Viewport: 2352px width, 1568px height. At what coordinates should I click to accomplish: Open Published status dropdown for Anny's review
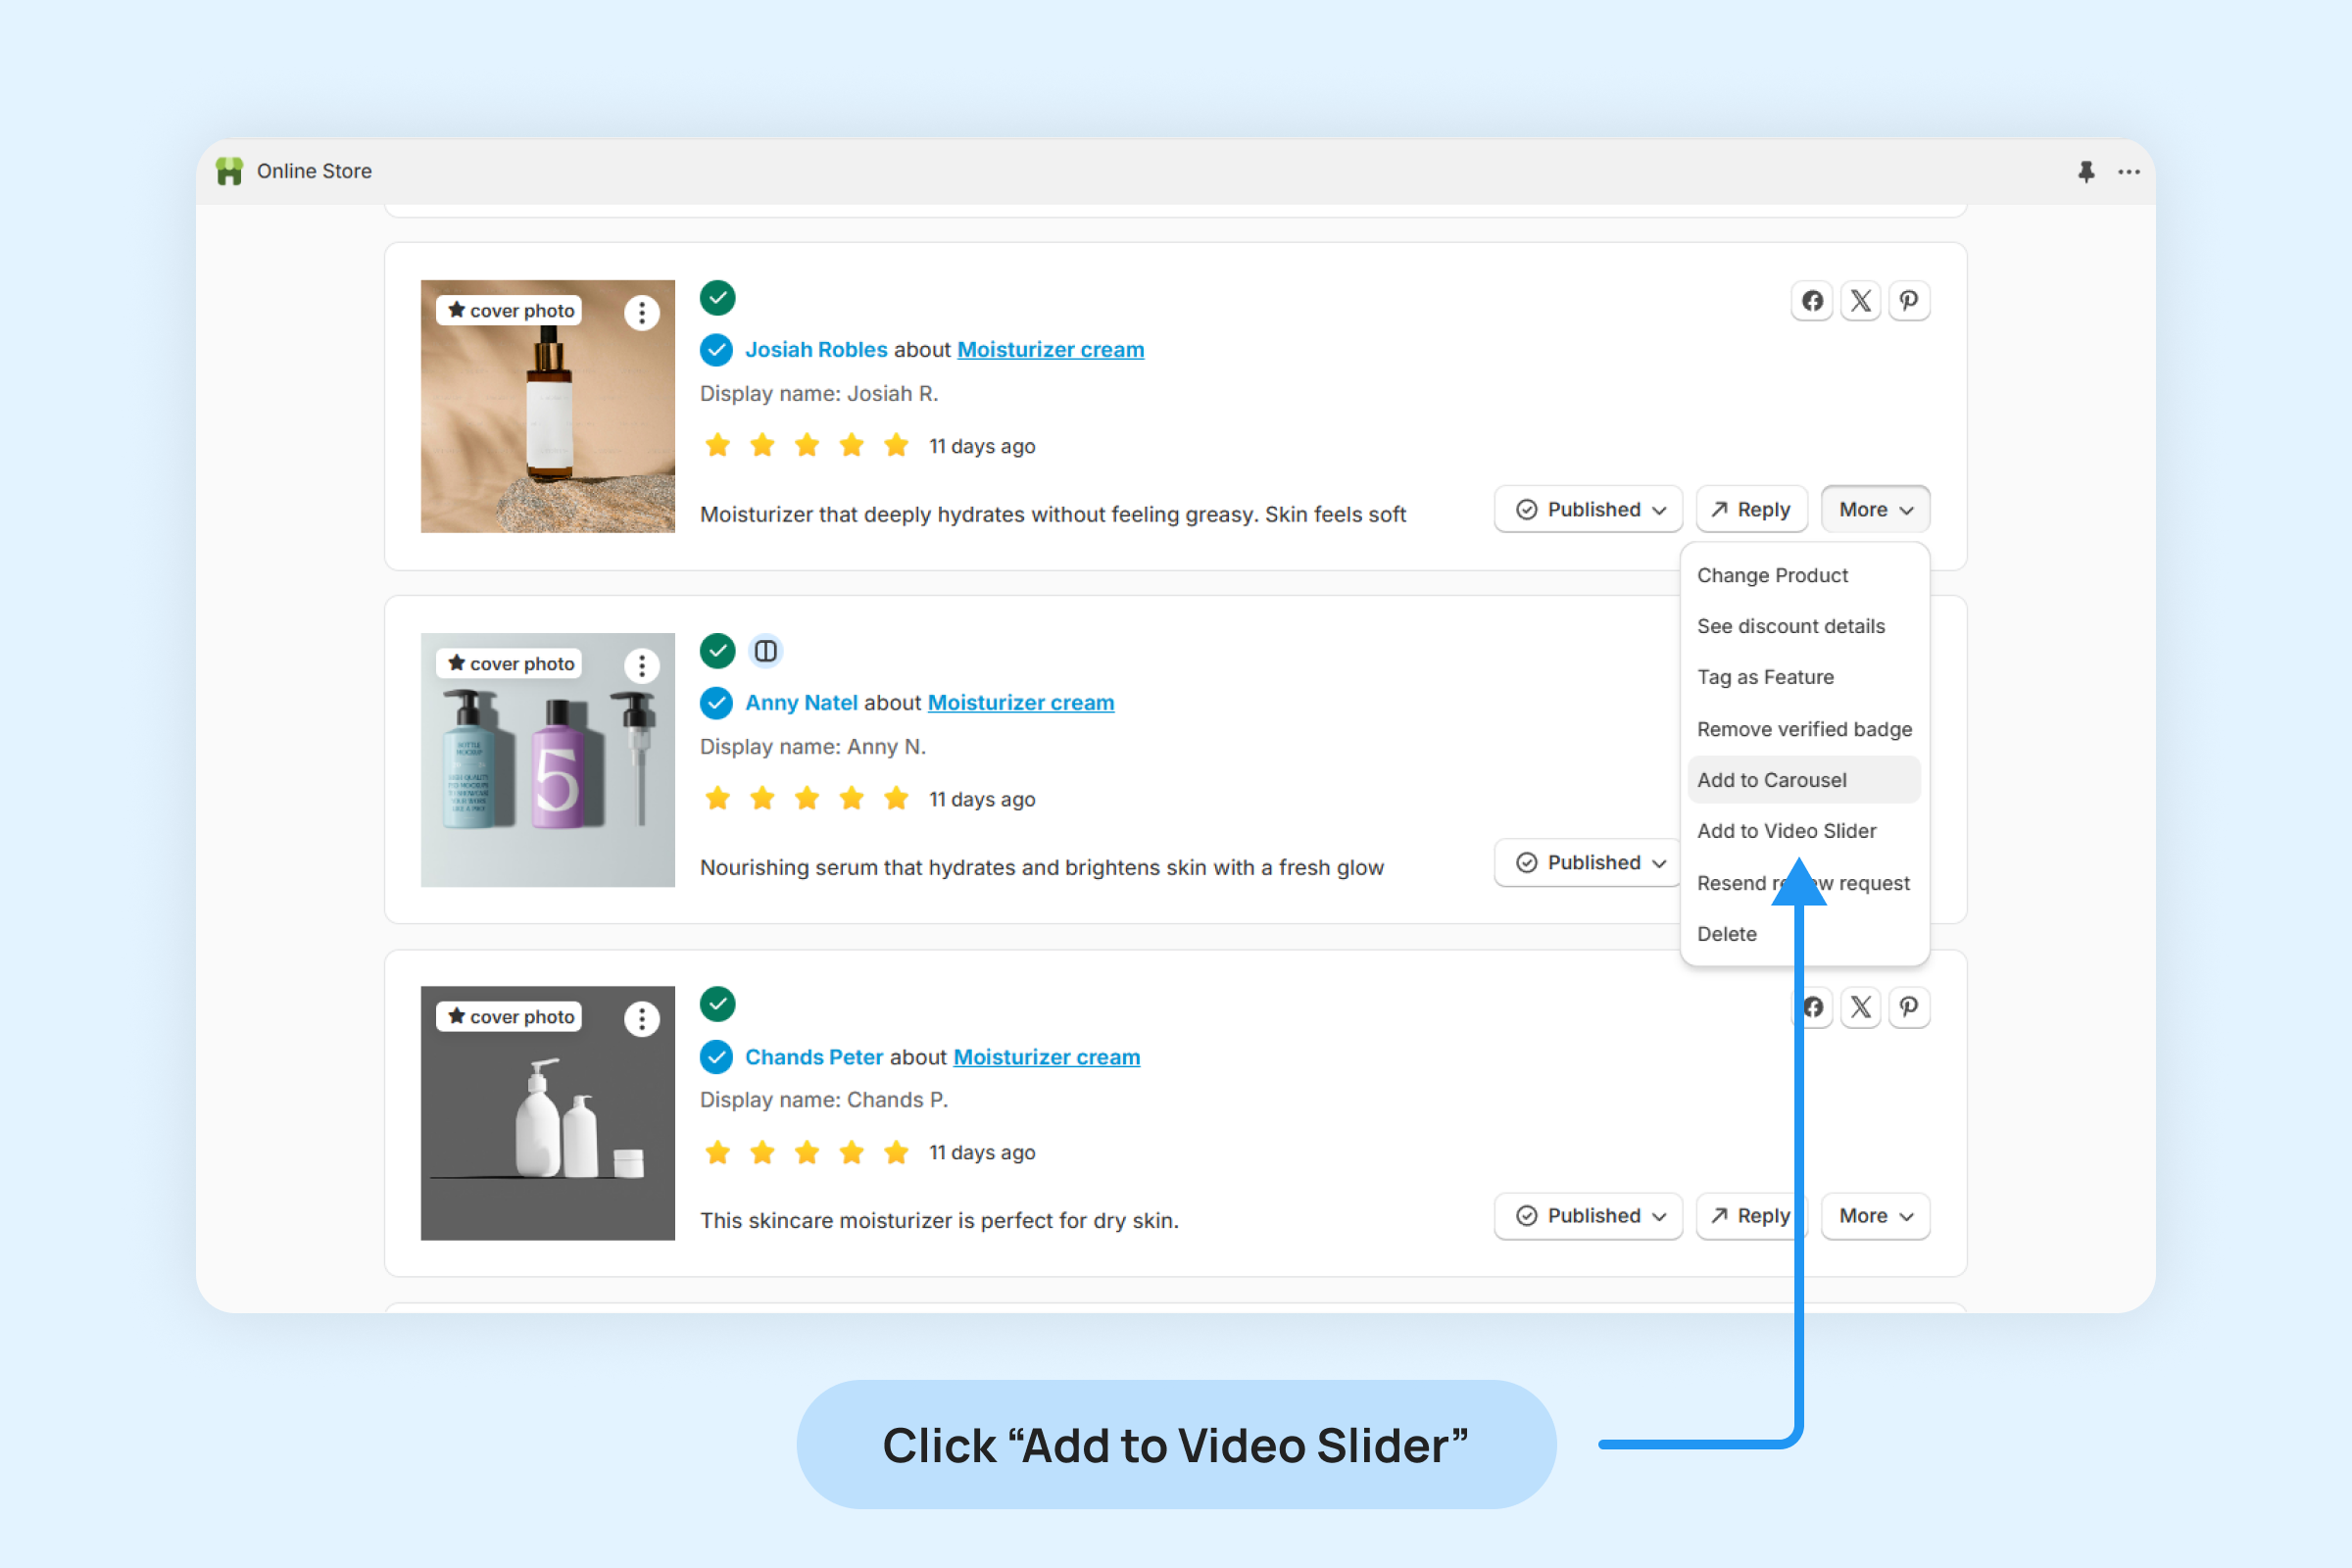pyautogui.click(x=1588, y=863)
